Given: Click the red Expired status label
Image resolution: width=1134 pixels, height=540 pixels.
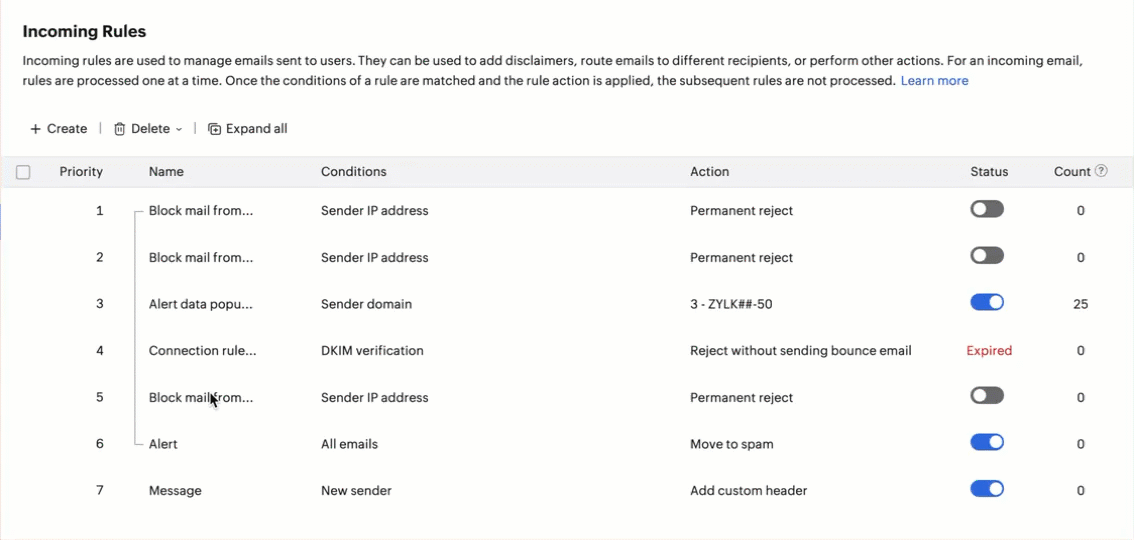Looking at the screenshot, I should (x=989, y=351).
